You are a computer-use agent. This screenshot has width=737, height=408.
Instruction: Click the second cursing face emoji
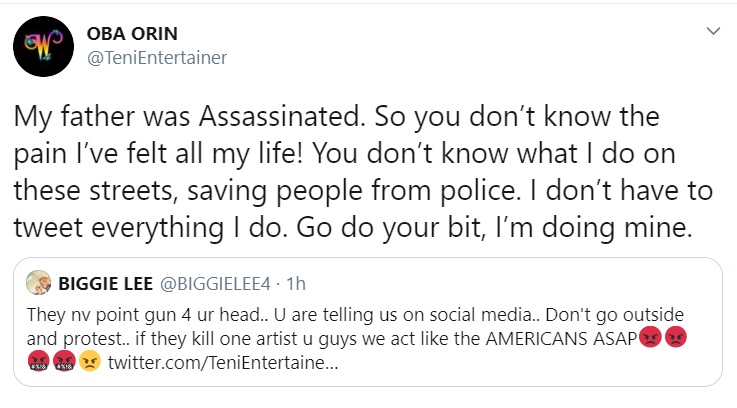[x=64, y=359]
